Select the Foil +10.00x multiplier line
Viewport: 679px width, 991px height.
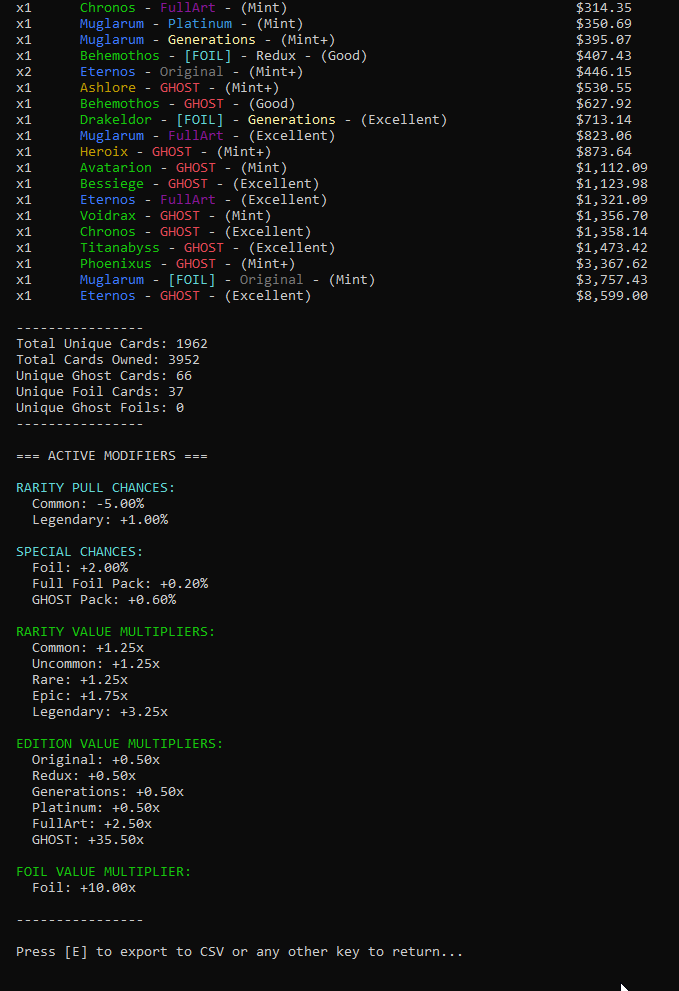(x=84, y=888)
